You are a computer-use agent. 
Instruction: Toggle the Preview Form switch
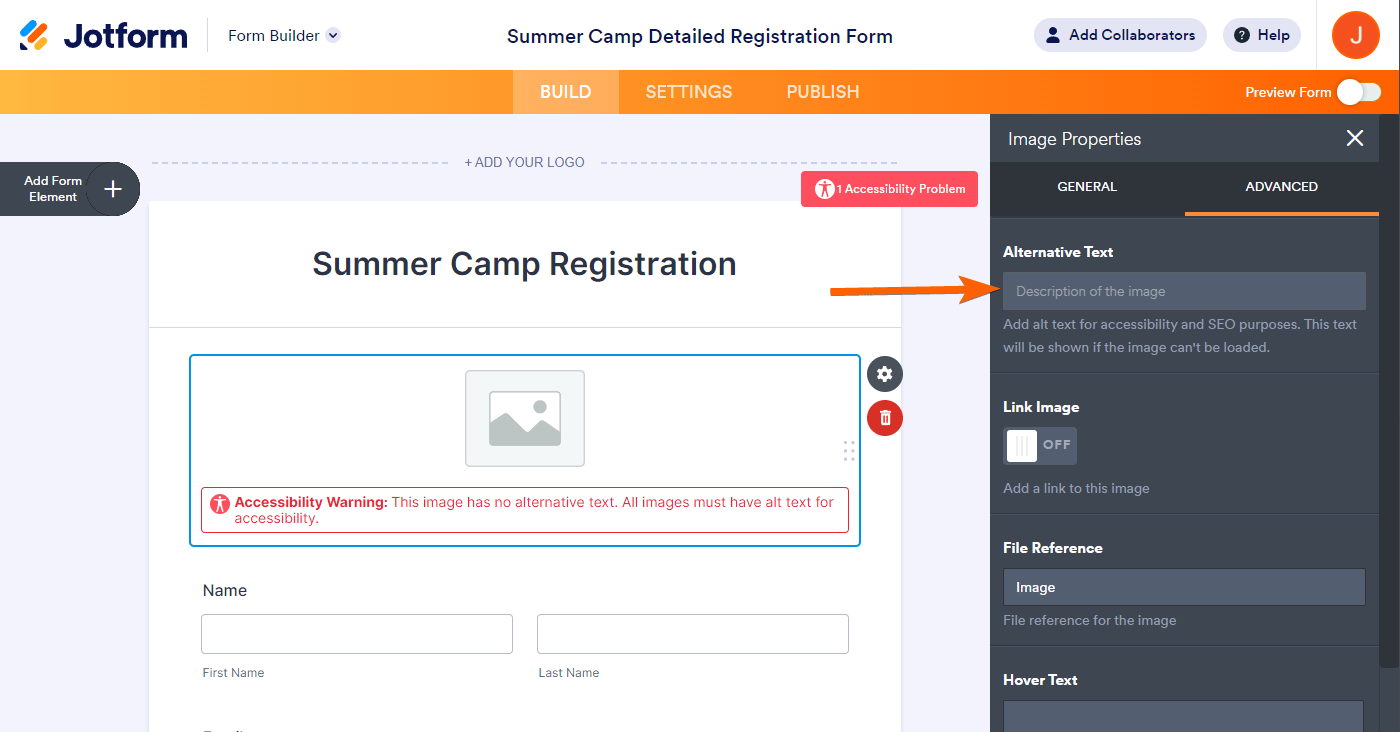point(1359,92)
